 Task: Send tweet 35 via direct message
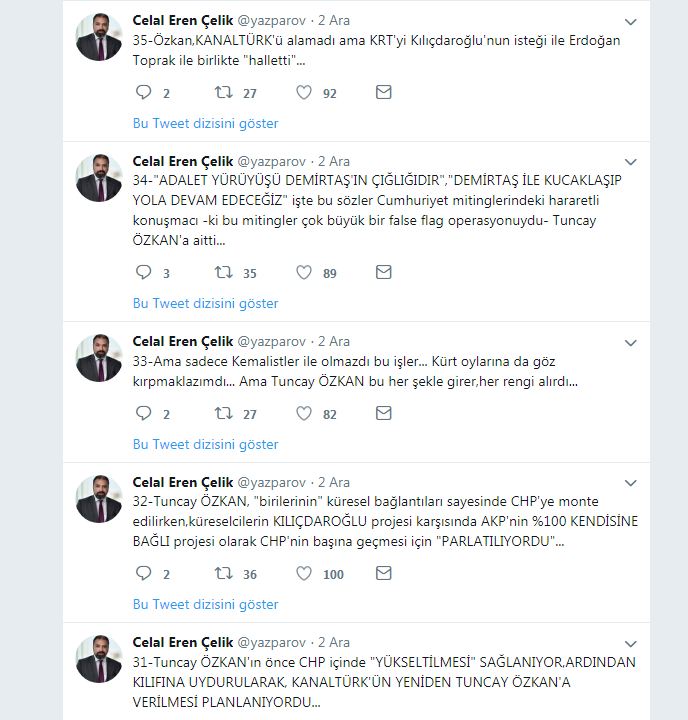(x=383, y=93)
